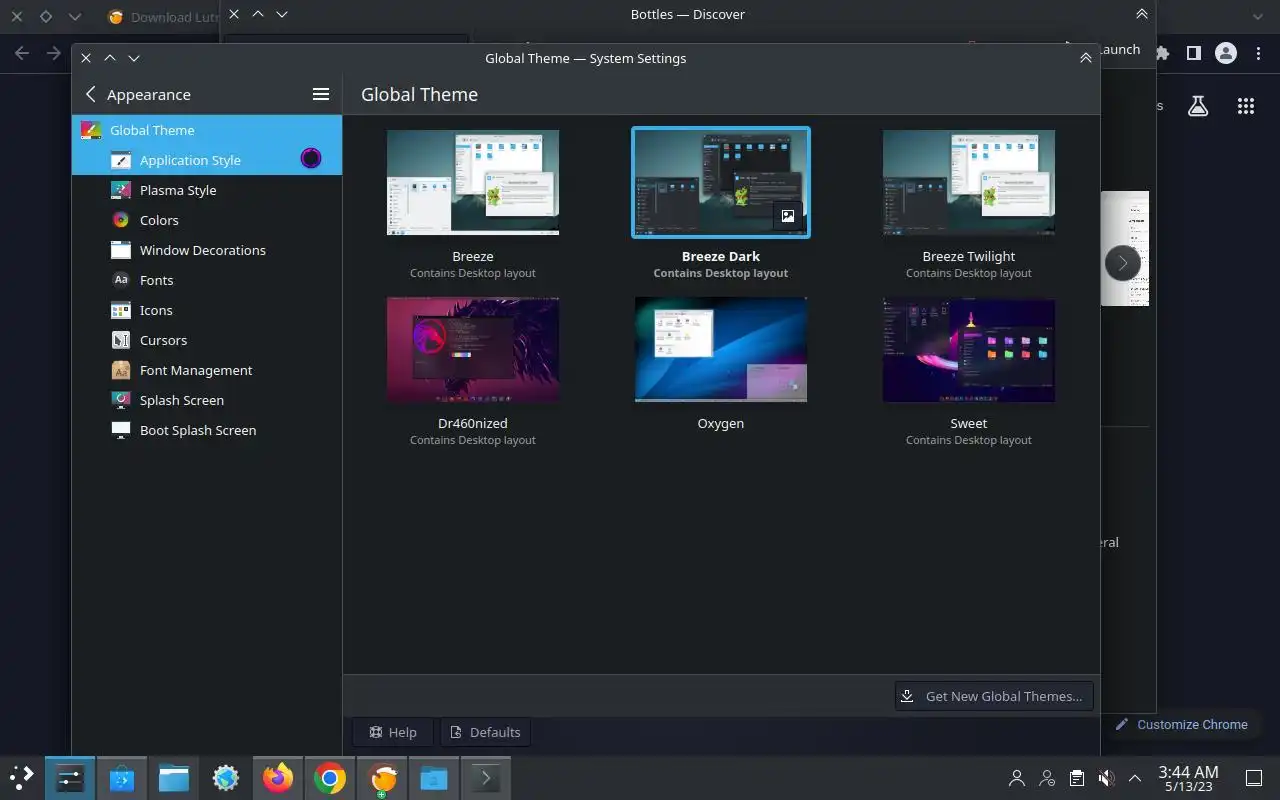Click the muted volume tray icon
The height and width of the screenshot is (800, 1280).
(x=1106, y=778)
